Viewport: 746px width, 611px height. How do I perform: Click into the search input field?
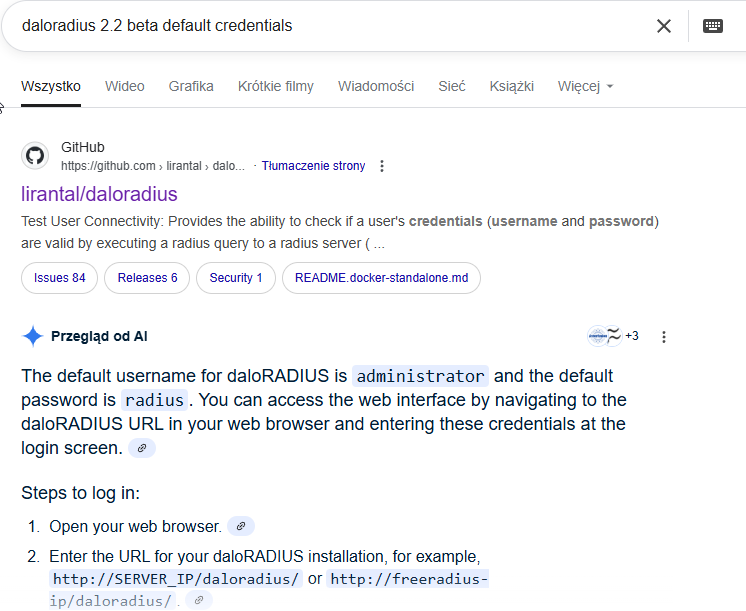click(333, 26)
